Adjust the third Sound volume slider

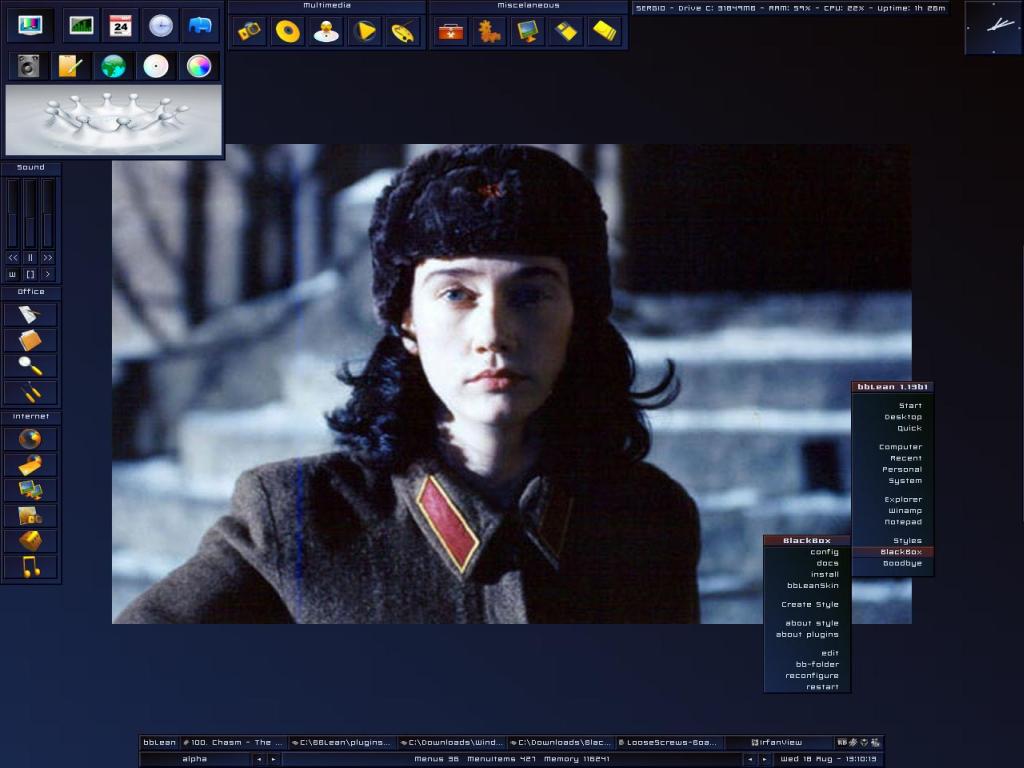48,214
